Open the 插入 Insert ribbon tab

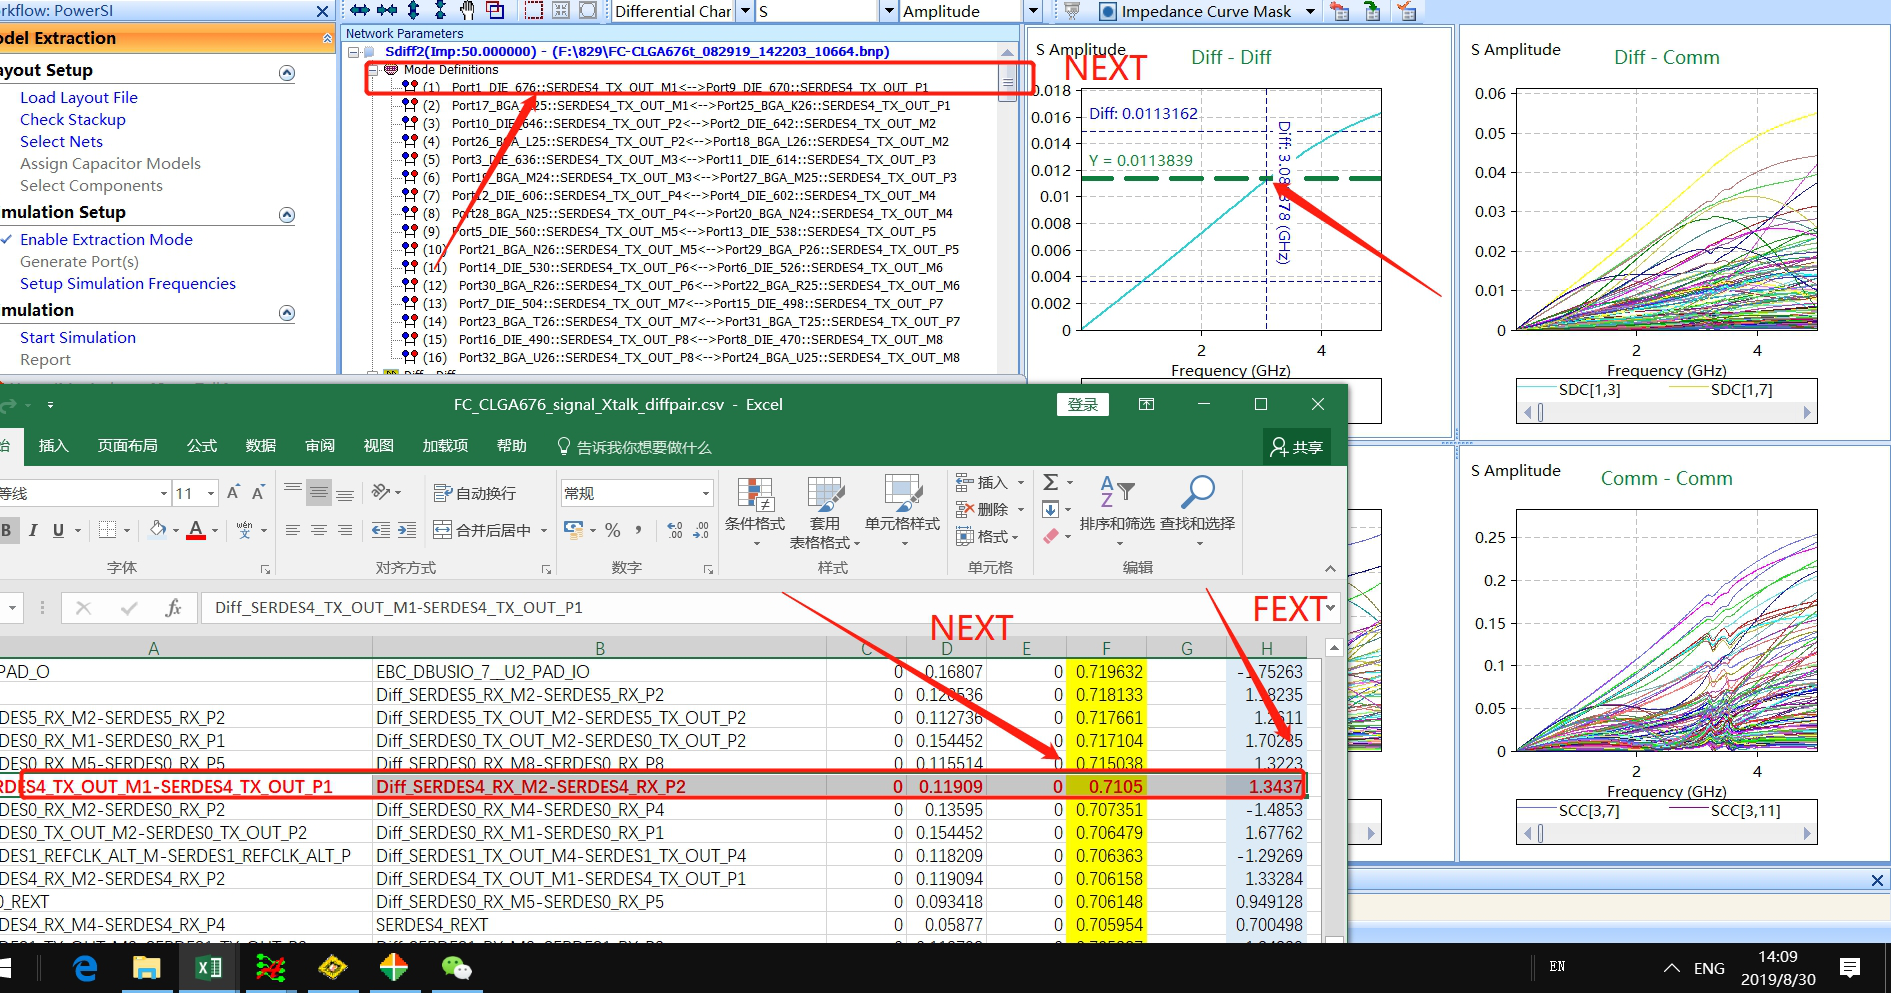[53, 446]
